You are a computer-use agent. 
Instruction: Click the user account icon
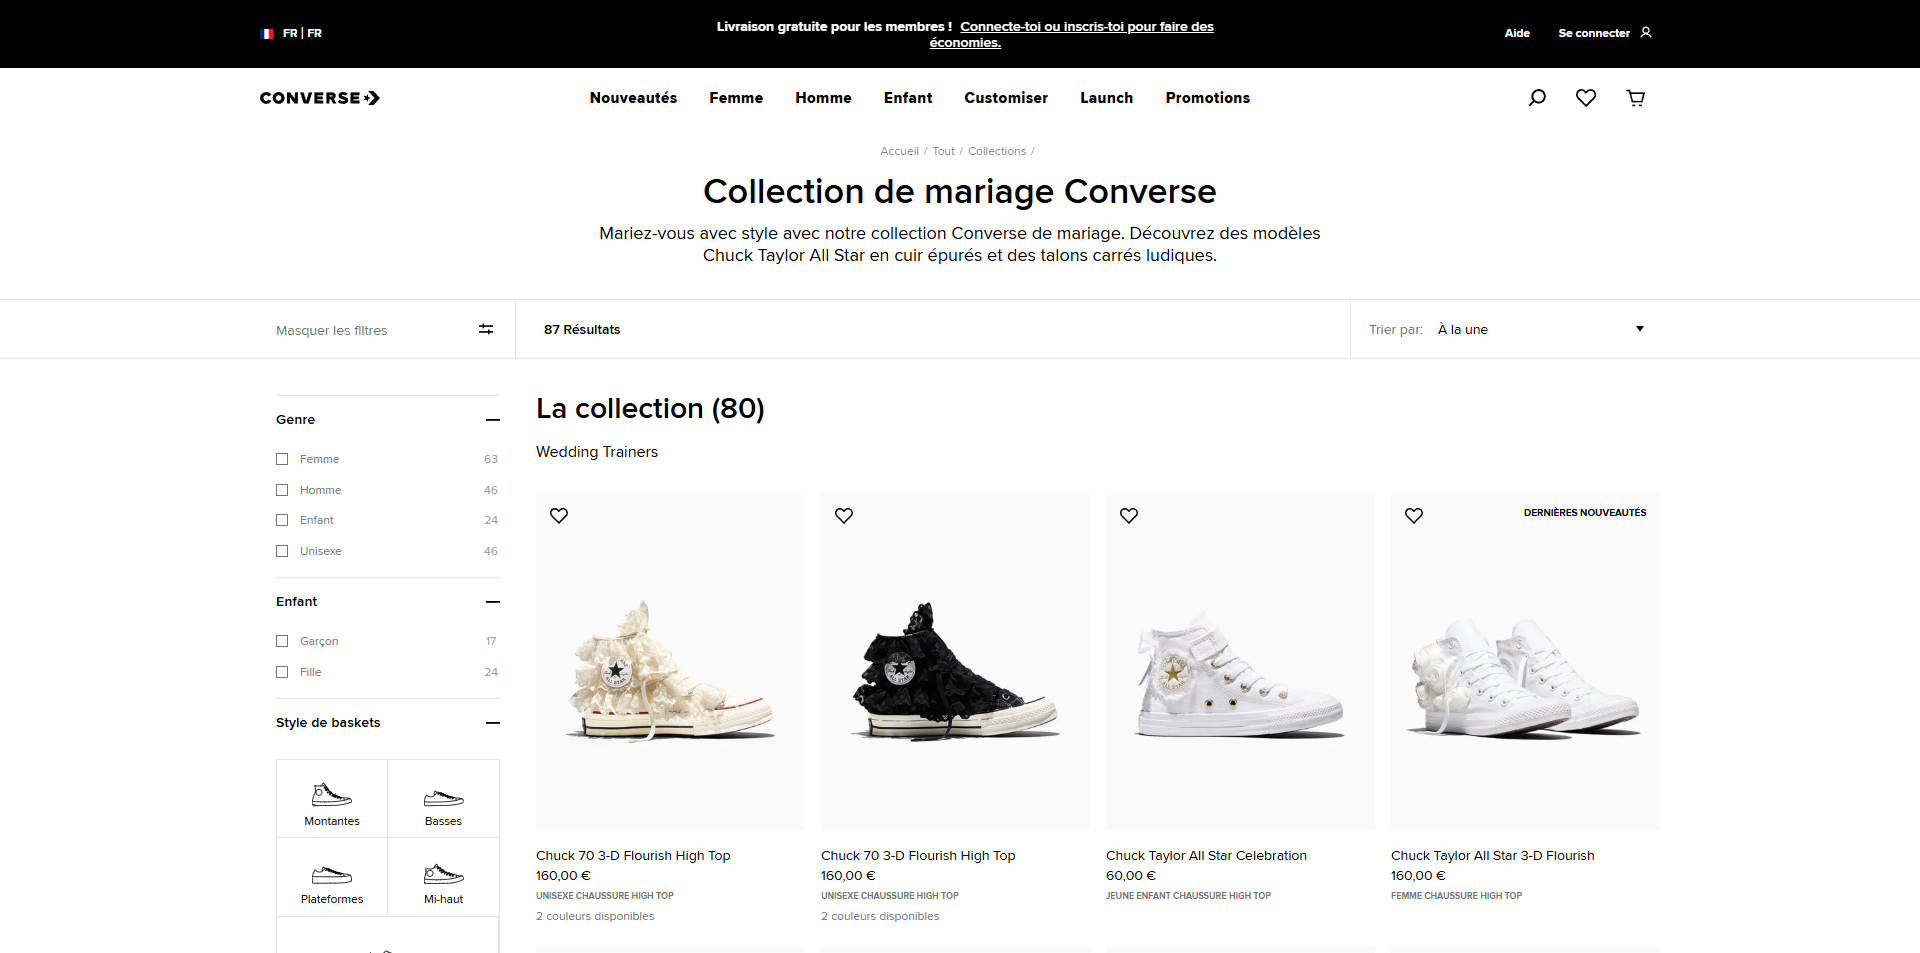[1646, 33]
